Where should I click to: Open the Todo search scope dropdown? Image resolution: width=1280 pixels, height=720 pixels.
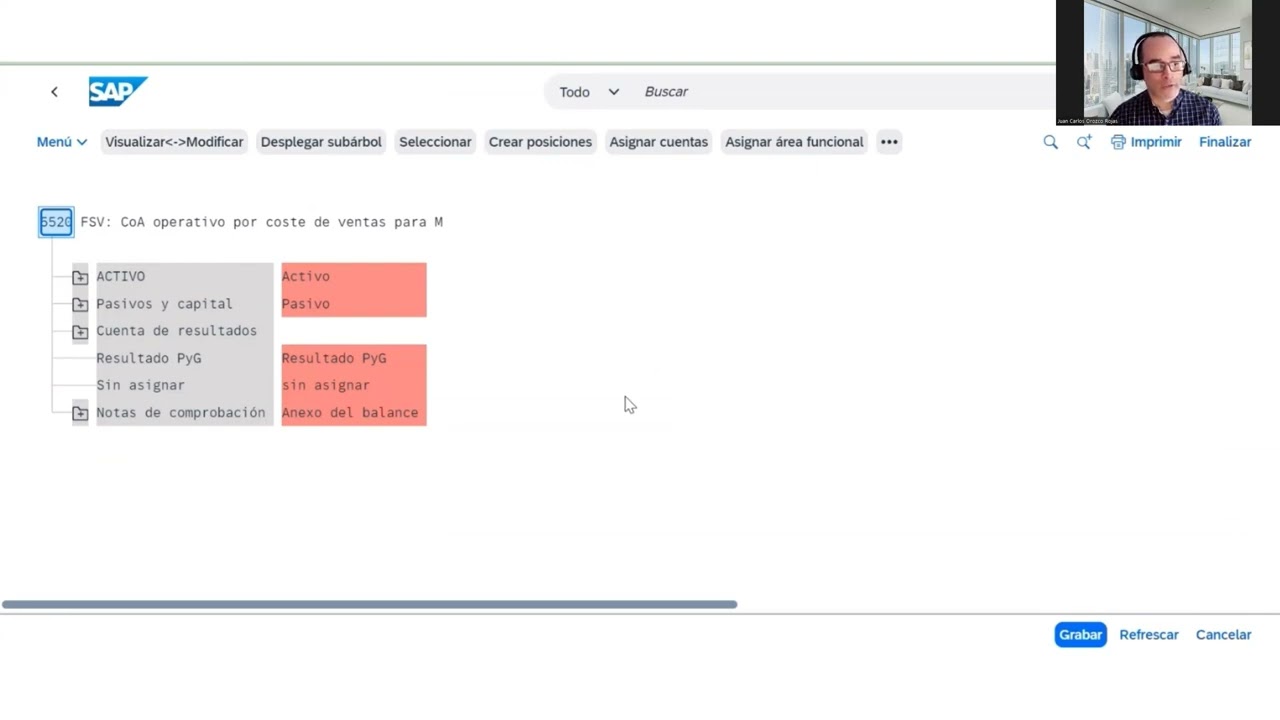click(589, 92)
